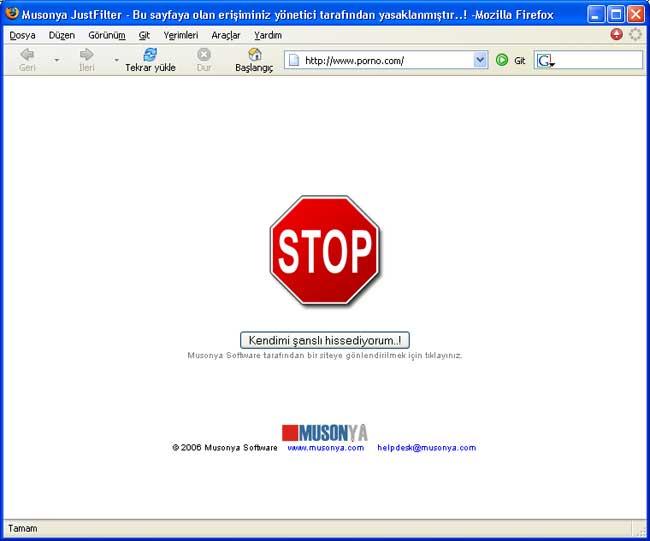The width and height of the screenshot is (650, 541).
Task: Open the Yerimleri bookmarks menu
Action: (181, 35)
